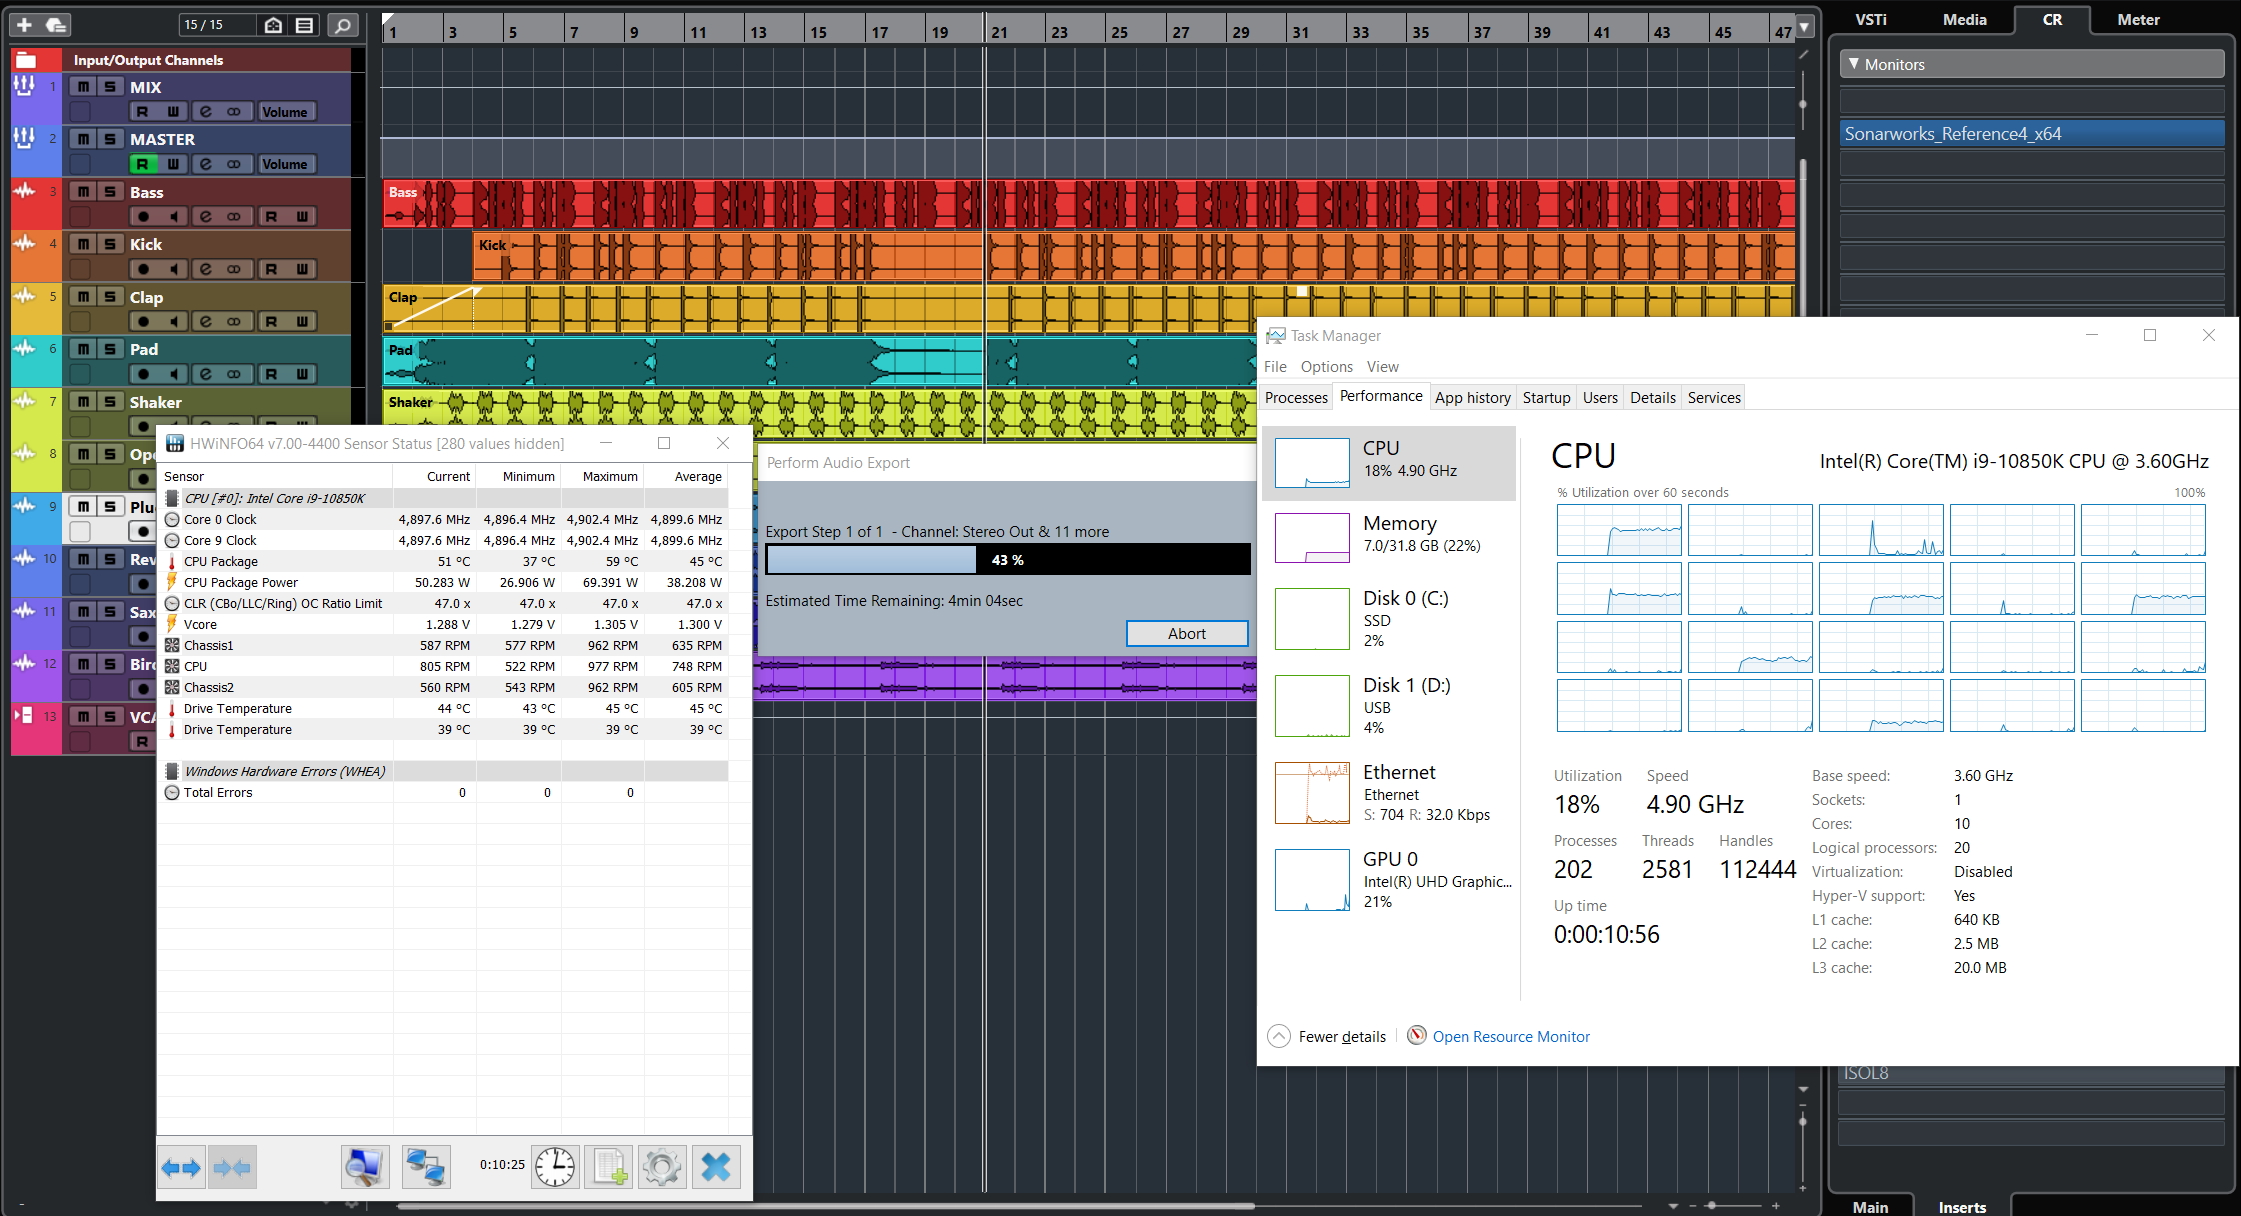Open Edit Channel Settings on Bass track
Viewport: 2241px width, 1216px height.
tap(205, 217)
